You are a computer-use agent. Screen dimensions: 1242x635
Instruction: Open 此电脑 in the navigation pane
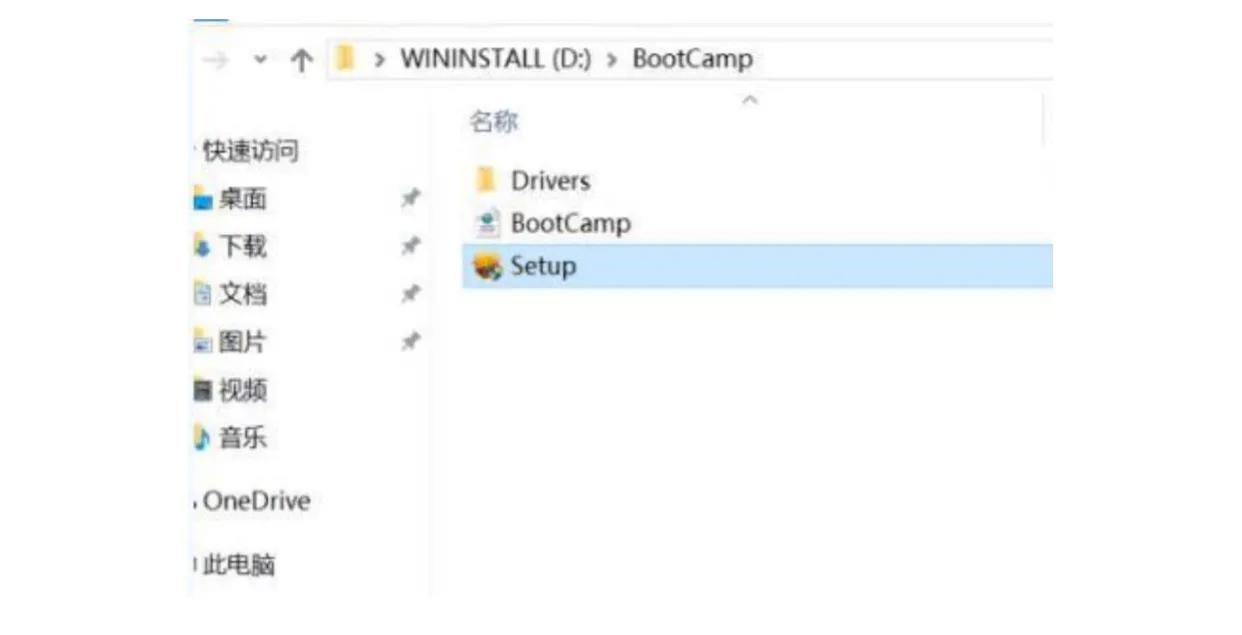click(239, 566)
